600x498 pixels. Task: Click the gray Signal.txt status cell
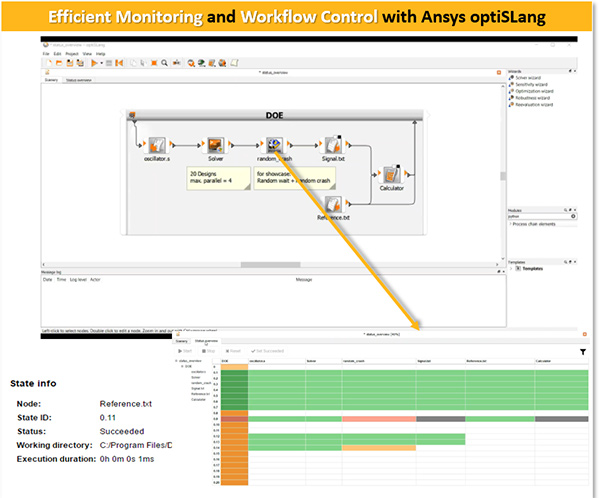pyautogui.click(x=440, y=419)
